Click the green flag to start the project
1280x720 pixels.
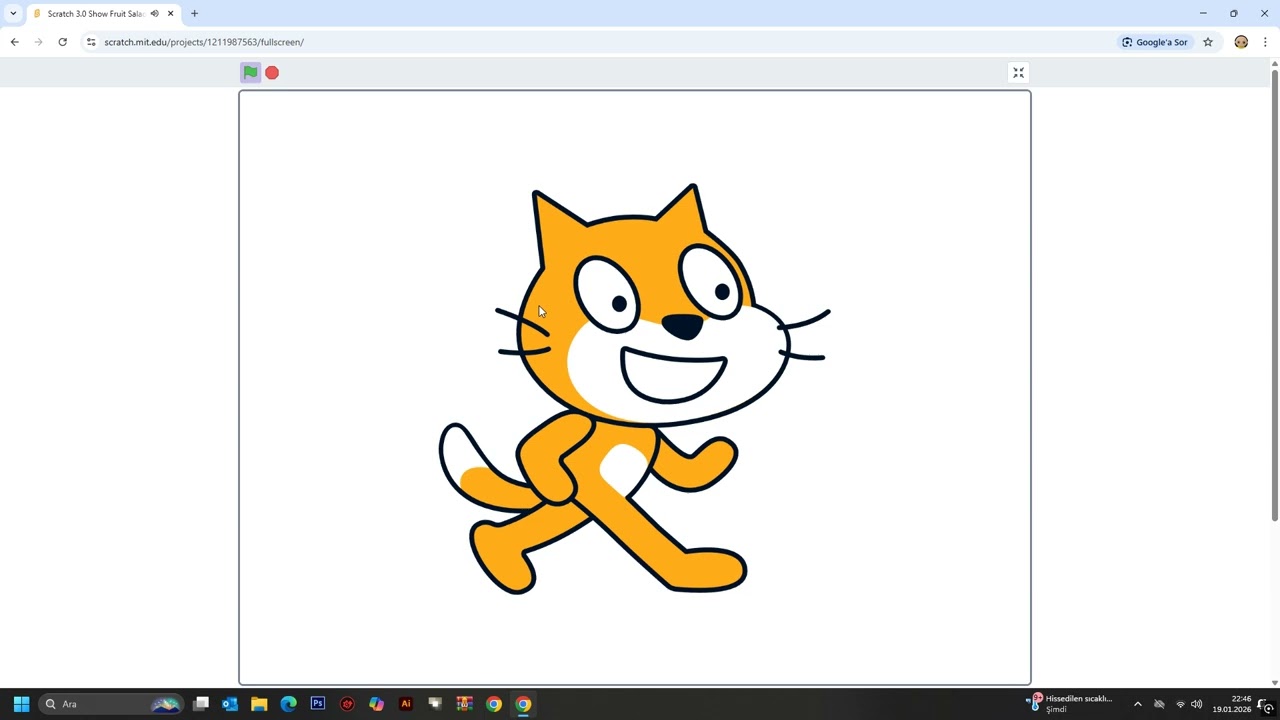[x=250, y=72]
